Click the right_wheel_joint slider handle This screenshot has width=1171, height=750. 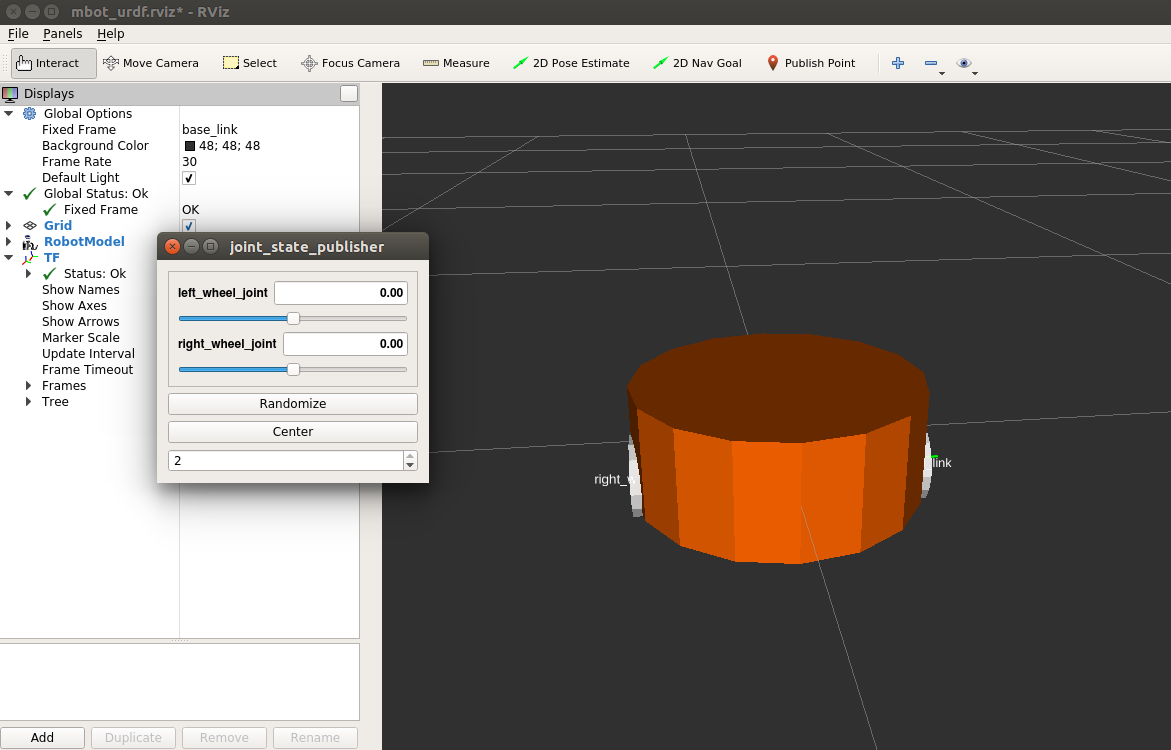[x=293, y=370]
